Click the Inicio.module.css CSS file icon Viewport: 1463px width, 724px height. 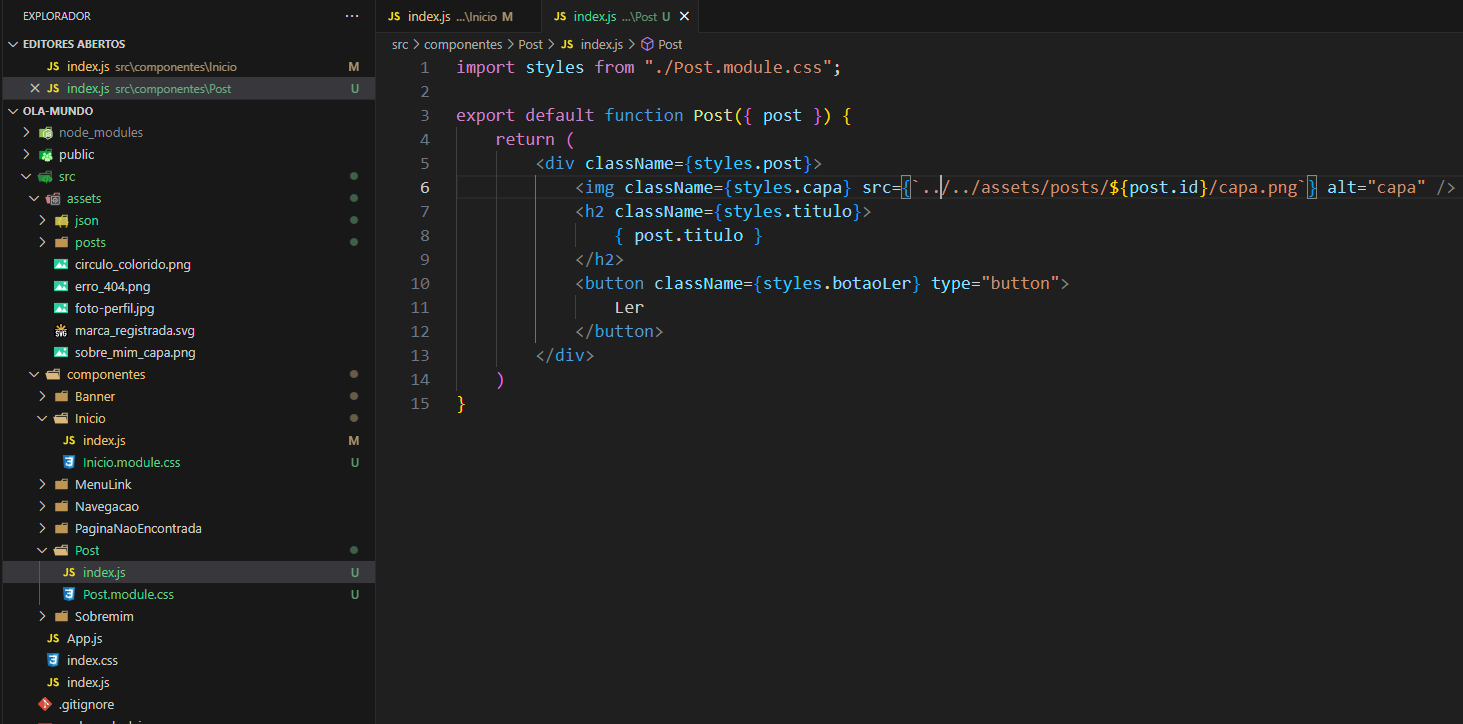coord(68,462)
